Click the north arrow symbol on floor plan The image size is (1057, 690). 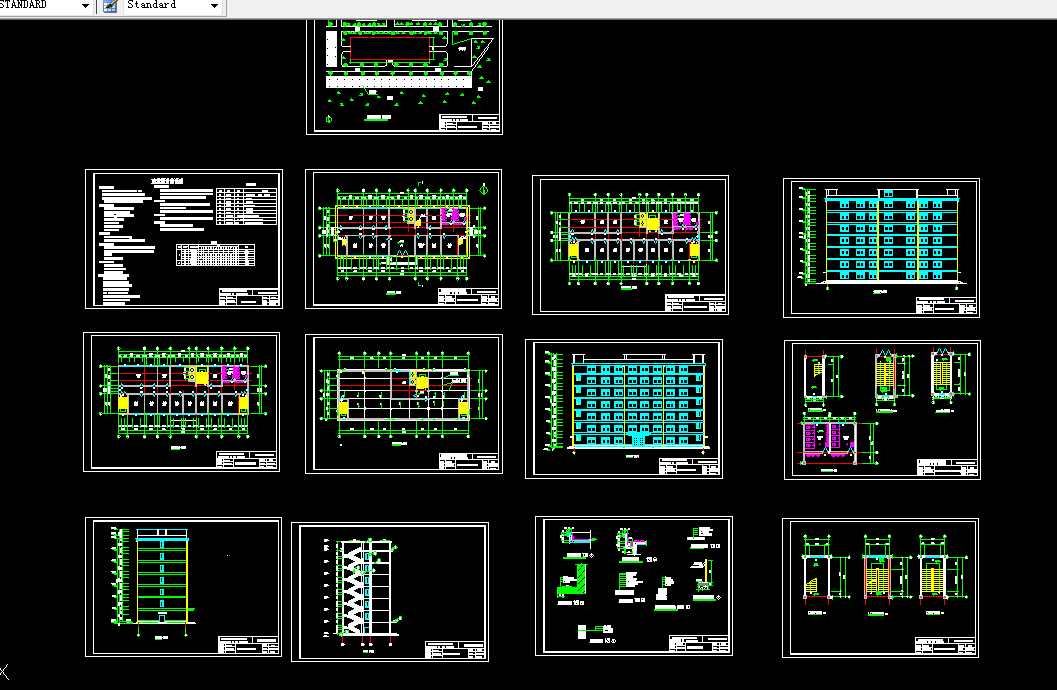(483, 189)
